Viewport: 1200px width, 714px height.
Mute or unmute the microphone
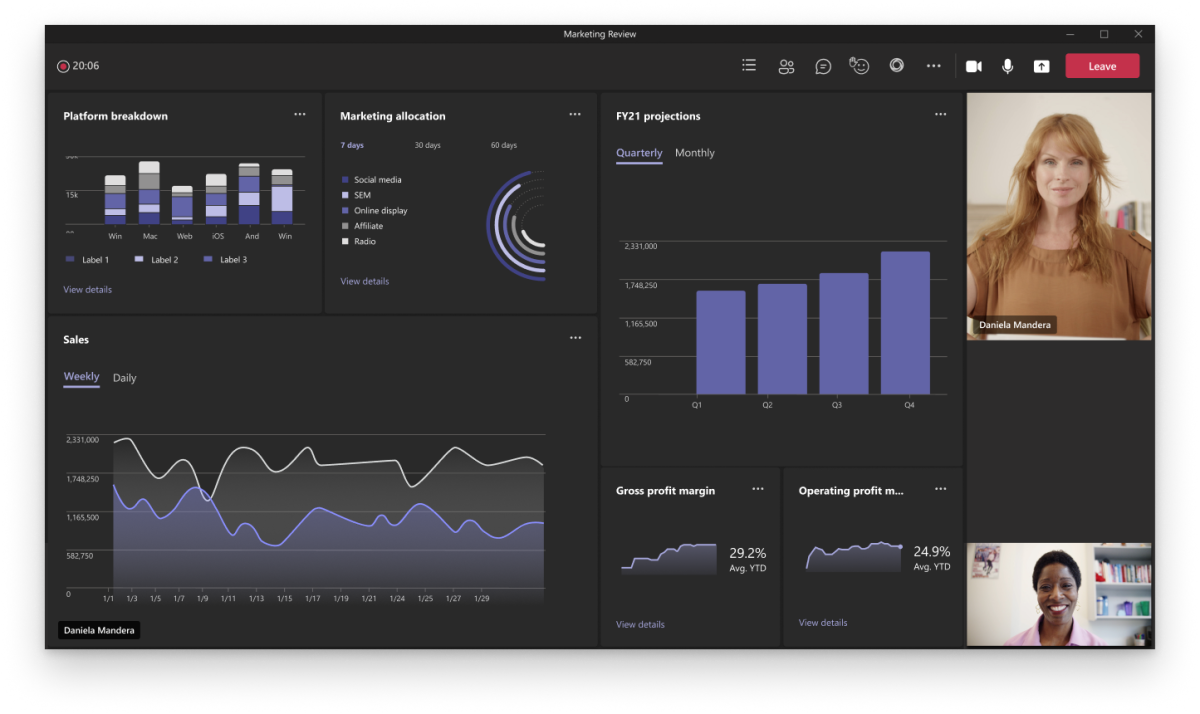coord(1007,66)
